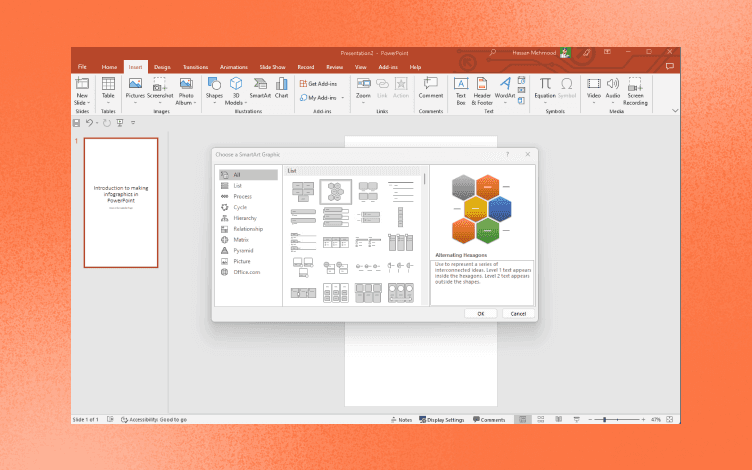Open the Photo Album tool
The image size is (752, 470).
pyautogui.click(x=186, y=92)
